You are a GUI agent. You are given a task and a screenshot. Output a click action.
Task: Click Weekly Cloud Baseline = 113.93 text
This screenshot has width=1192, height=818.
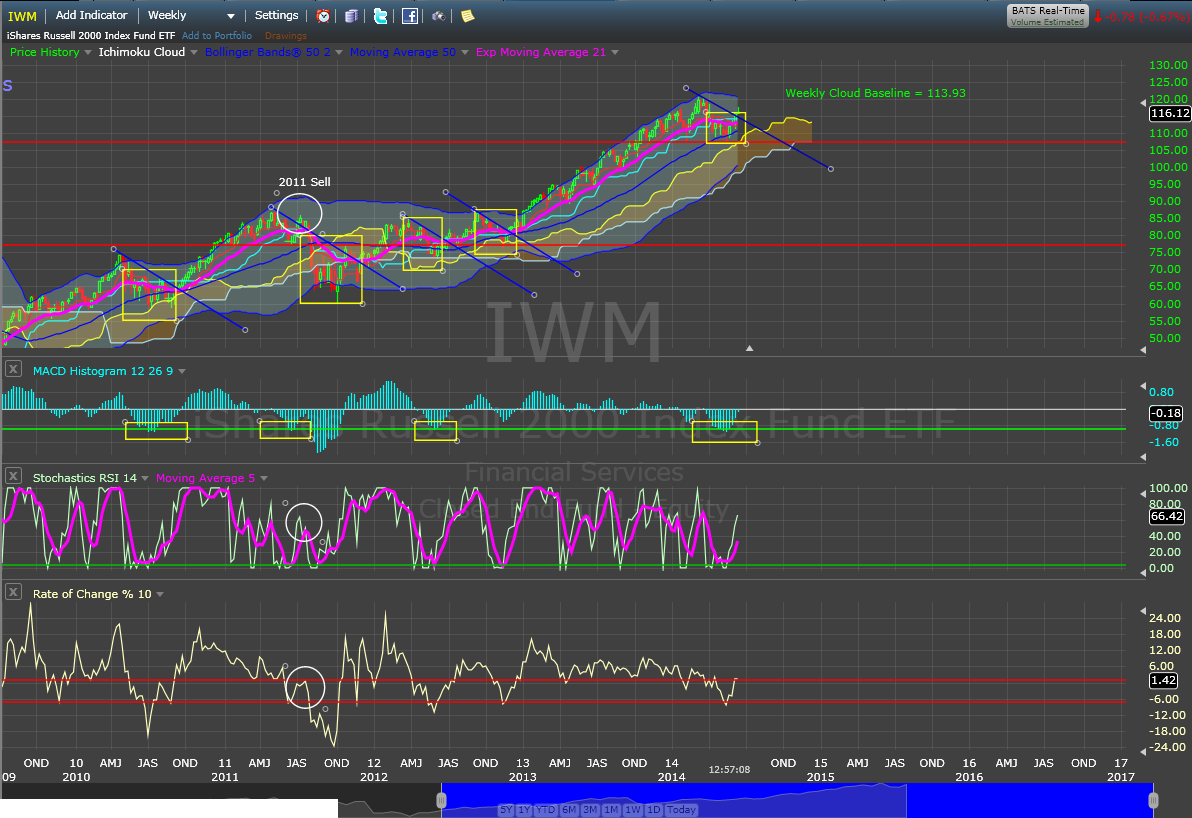(x=875, y=93)
